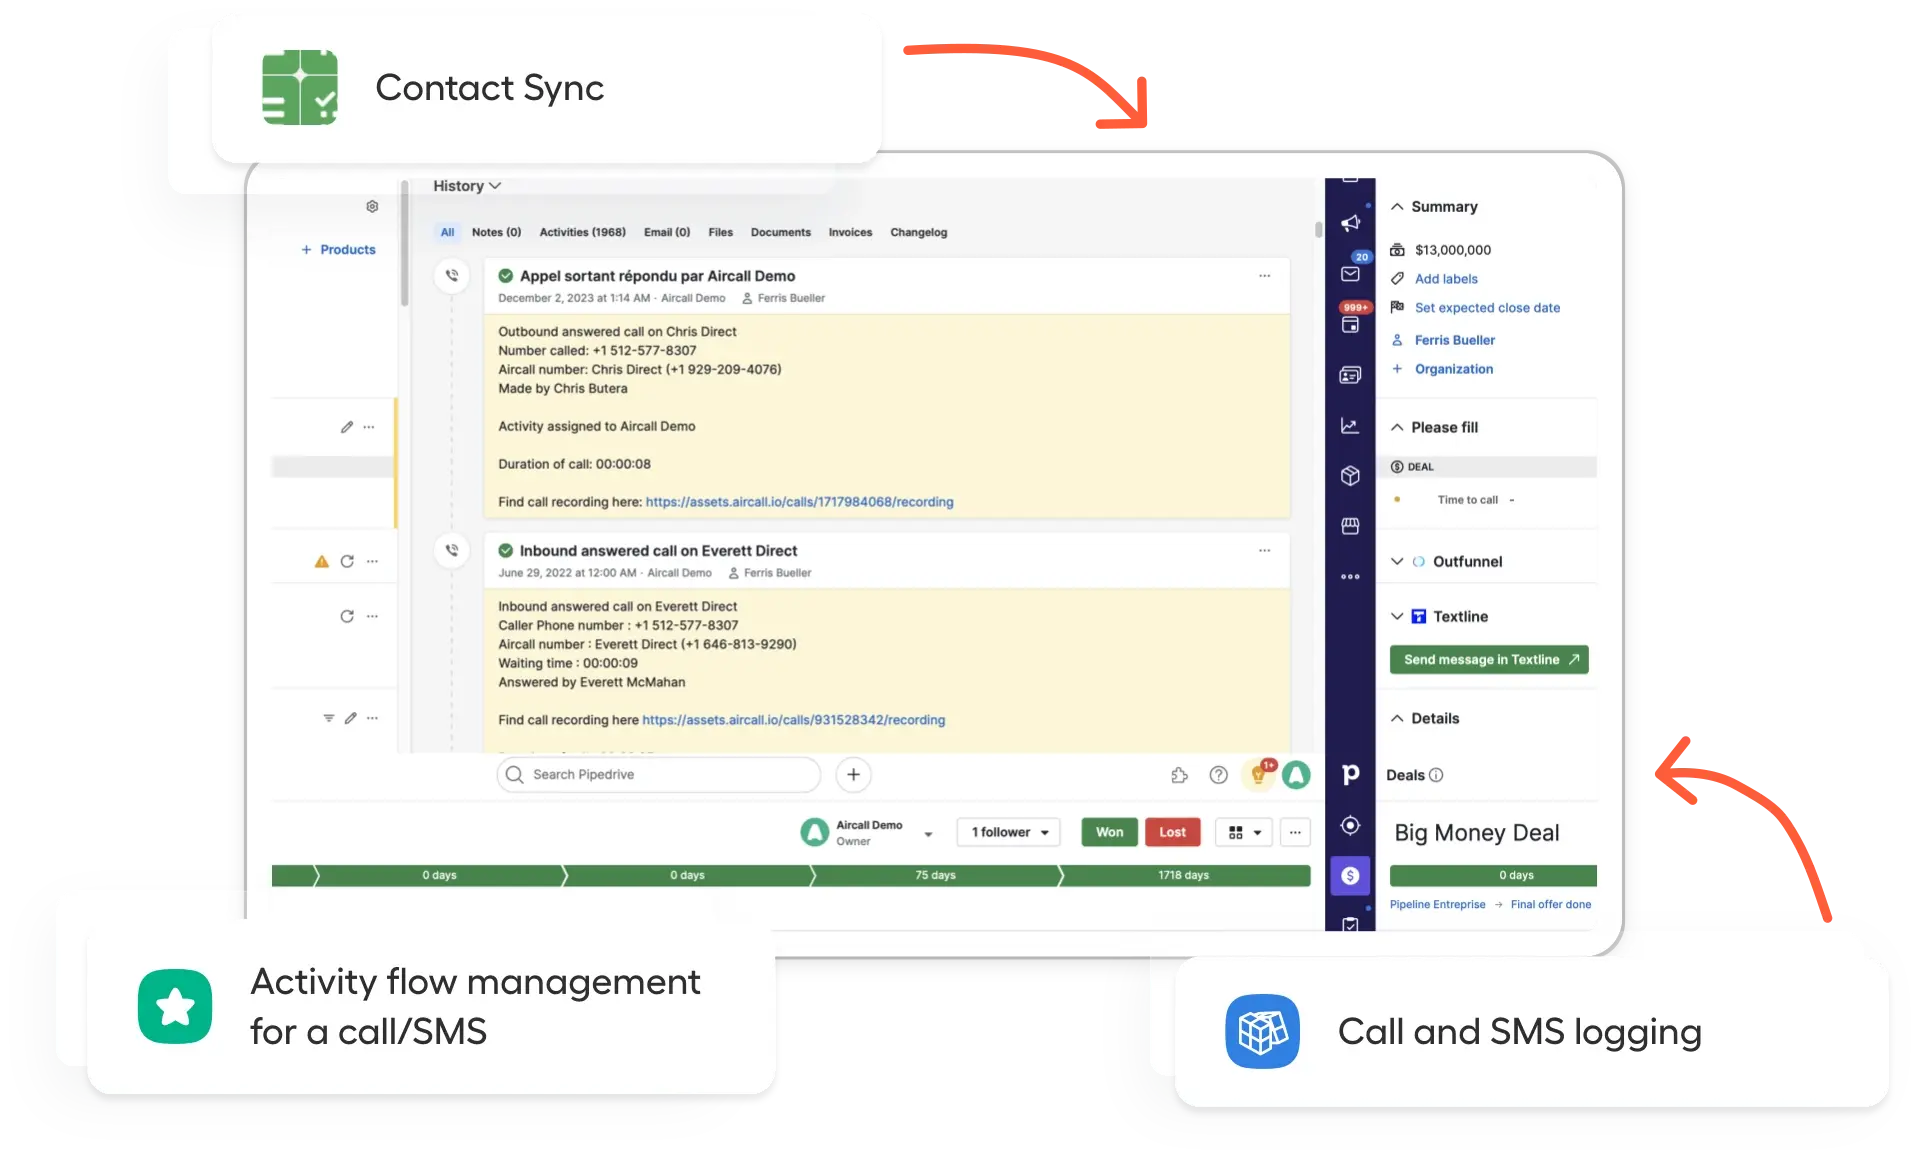1919x1169 pixels.
Task: Select the 1718 days pipeline stage
Action: click(1184, 876)
